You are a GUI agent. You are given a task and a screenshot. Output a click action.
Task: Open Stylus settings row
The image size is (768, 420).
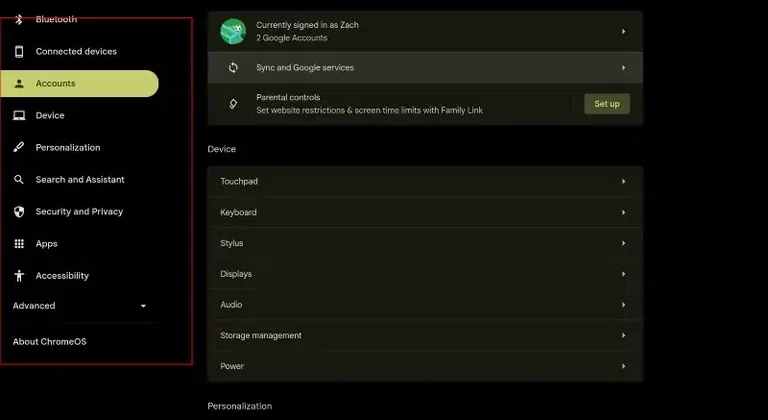425,243
